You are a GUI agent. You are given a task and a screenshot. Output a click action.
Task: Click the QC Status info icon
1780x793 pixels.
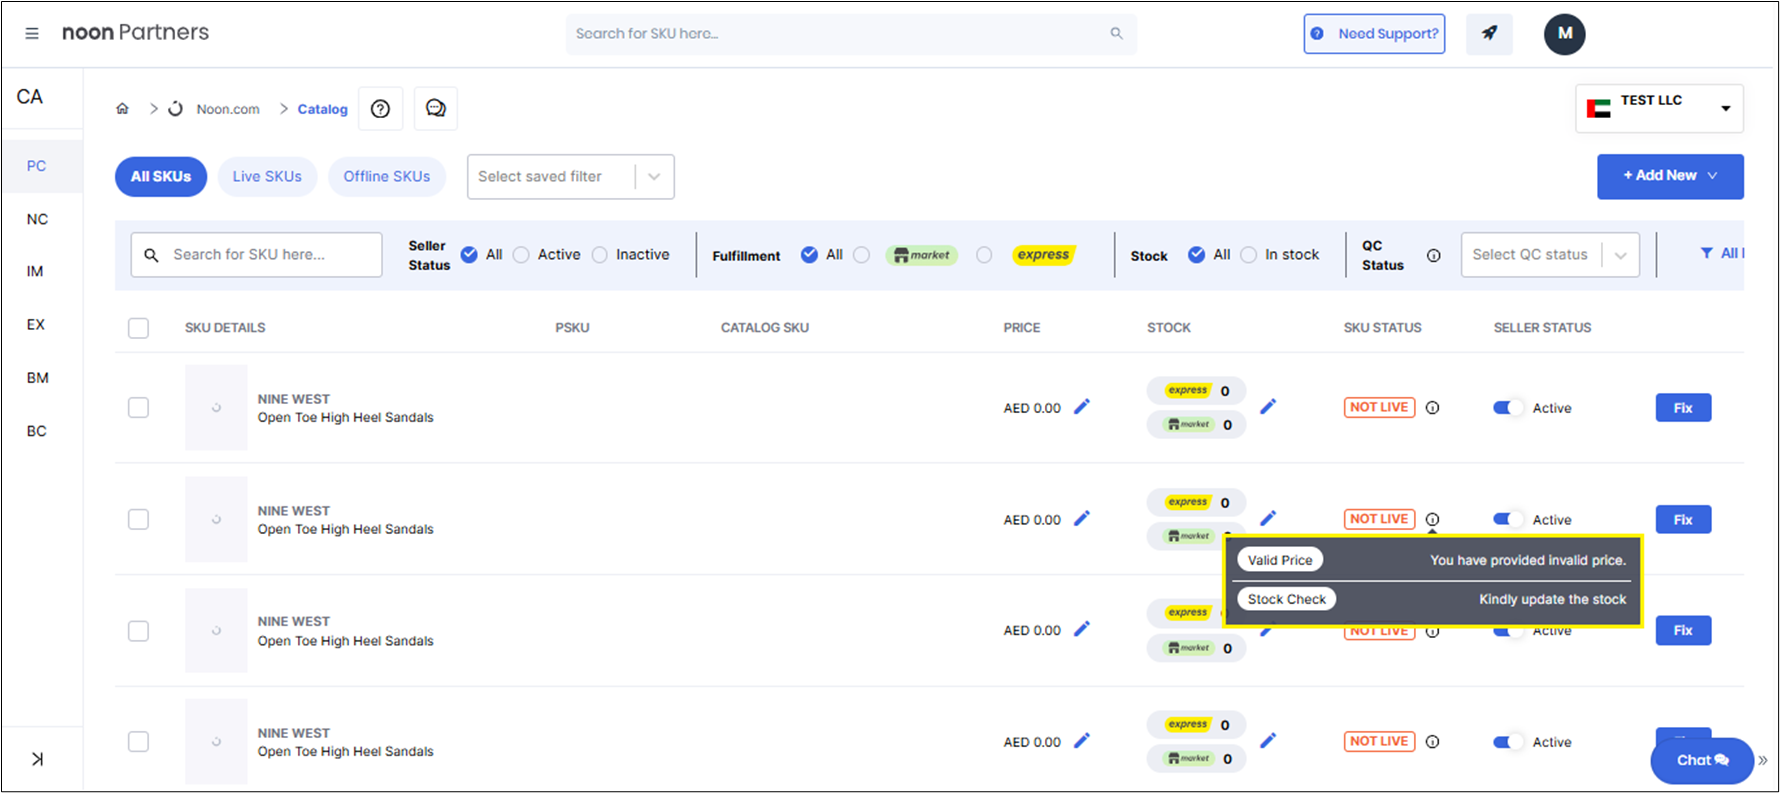click(1433, 255)
